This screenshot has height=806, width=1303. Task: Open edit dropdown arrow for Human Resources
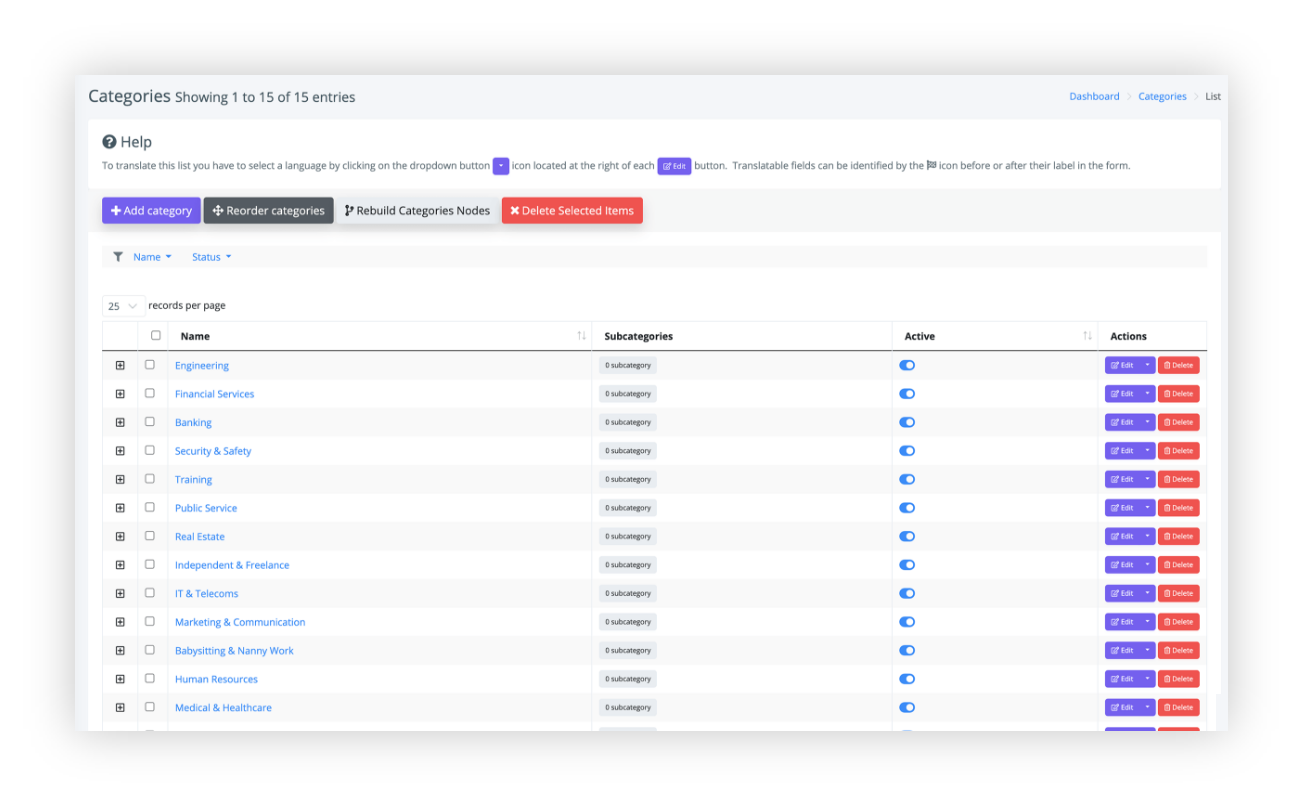pos(1147,679)
